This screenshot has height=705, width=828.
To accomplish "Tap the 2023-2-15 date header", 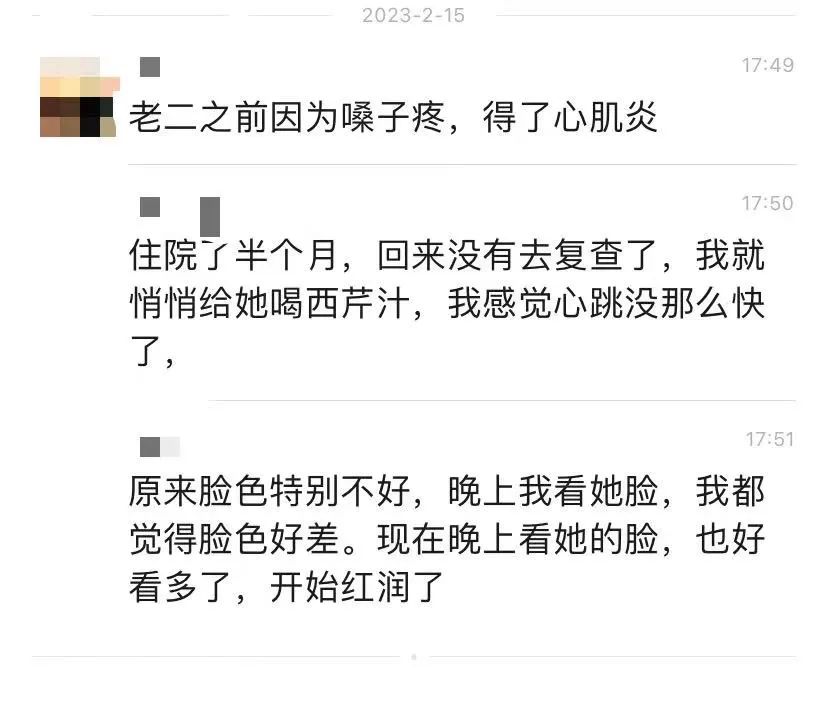I will pyautogui.click(x=413, y=15).
